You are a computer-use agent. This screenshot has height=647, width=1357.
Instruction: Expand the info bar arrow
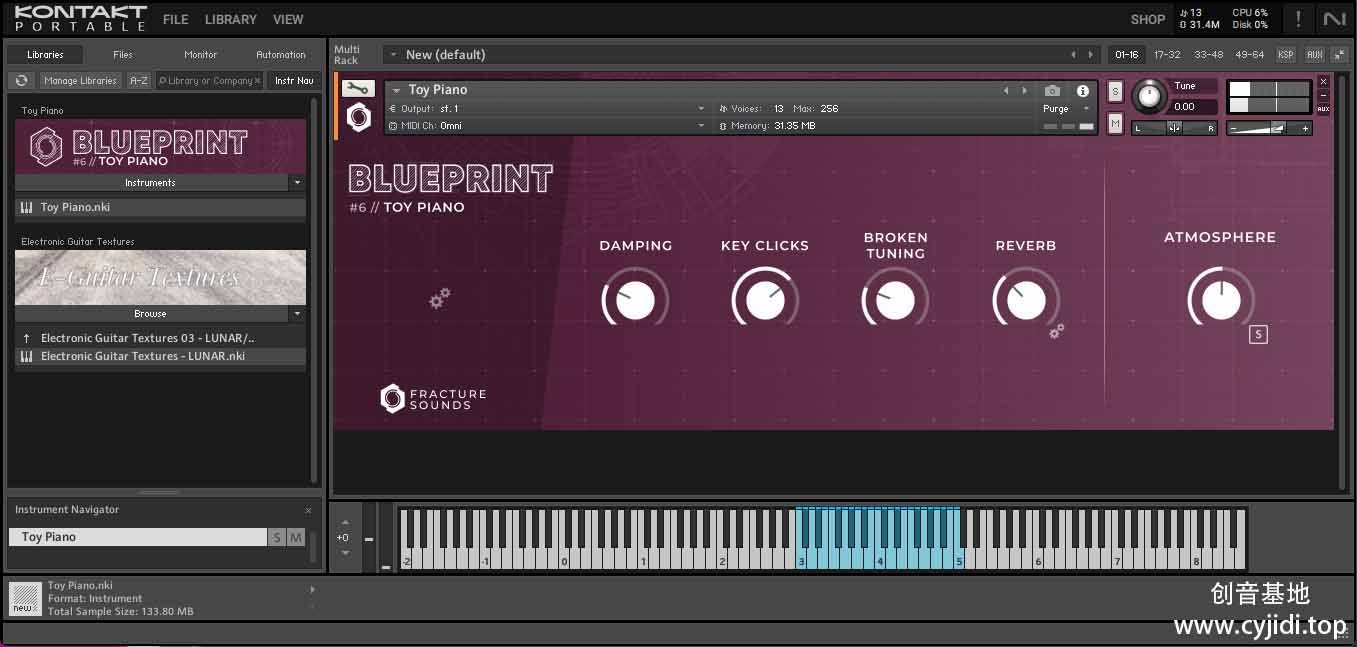[x=312, y=590]
